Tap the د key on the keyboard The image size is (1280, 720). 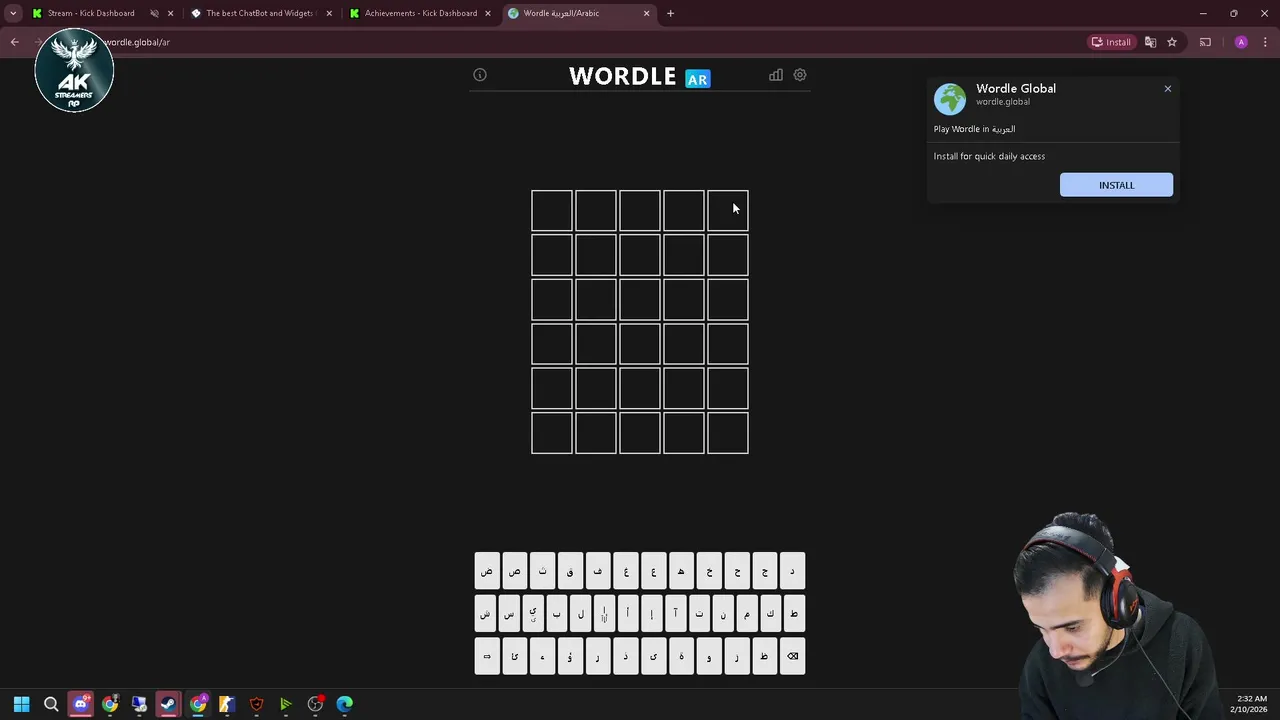click(792, 570)
